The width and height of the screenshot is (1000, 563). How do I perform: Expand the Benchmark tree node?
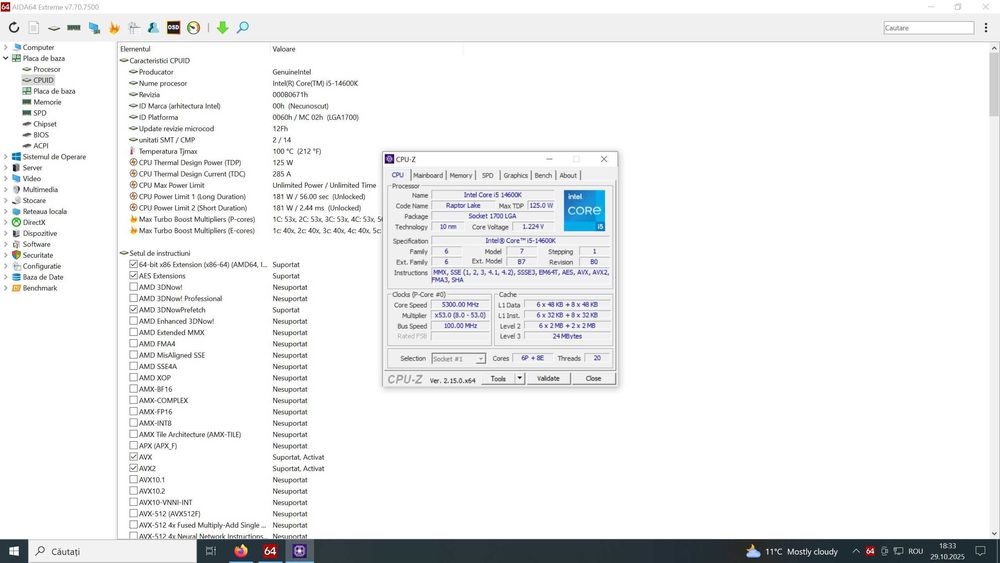(6, 288)
